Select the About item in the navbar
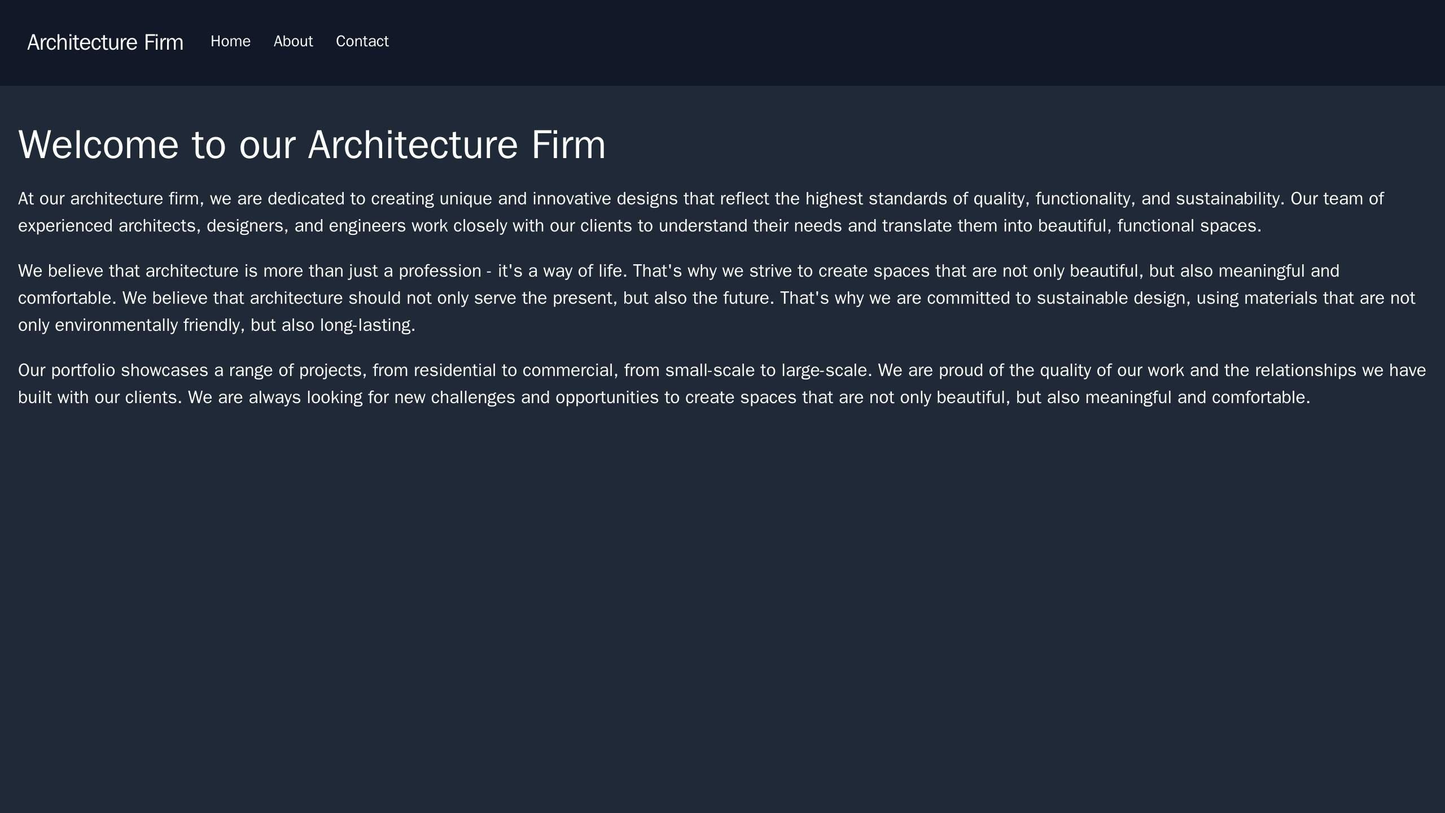This screenshot has width=1445, height=813. [291, 41]
